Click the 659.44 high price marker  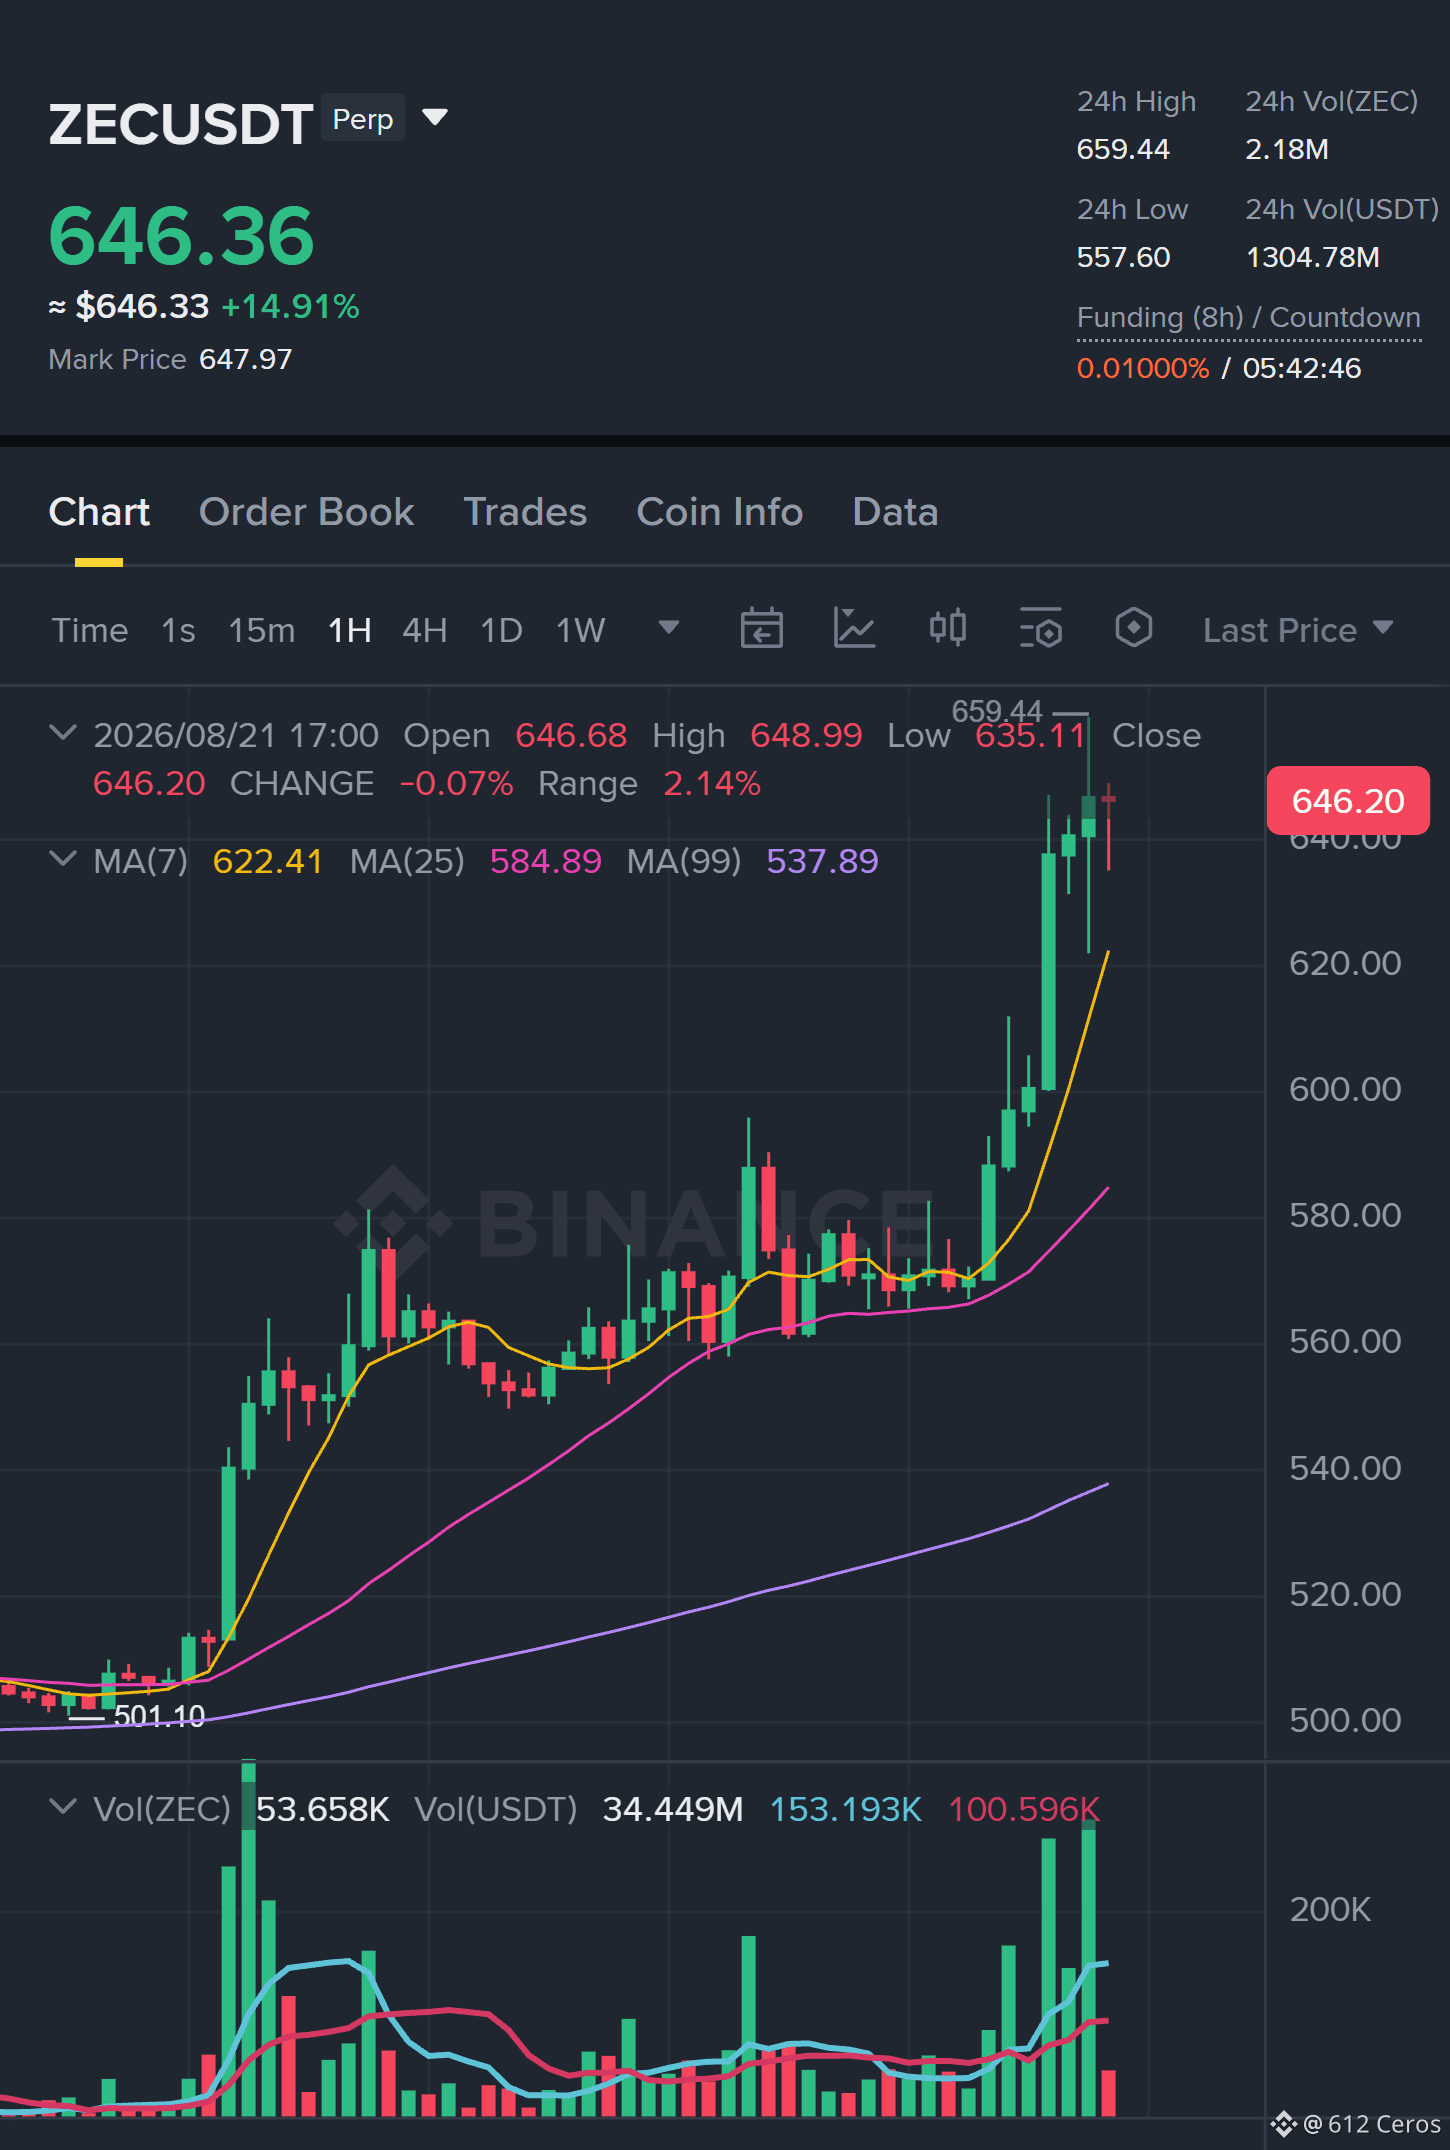coord(997,711)
